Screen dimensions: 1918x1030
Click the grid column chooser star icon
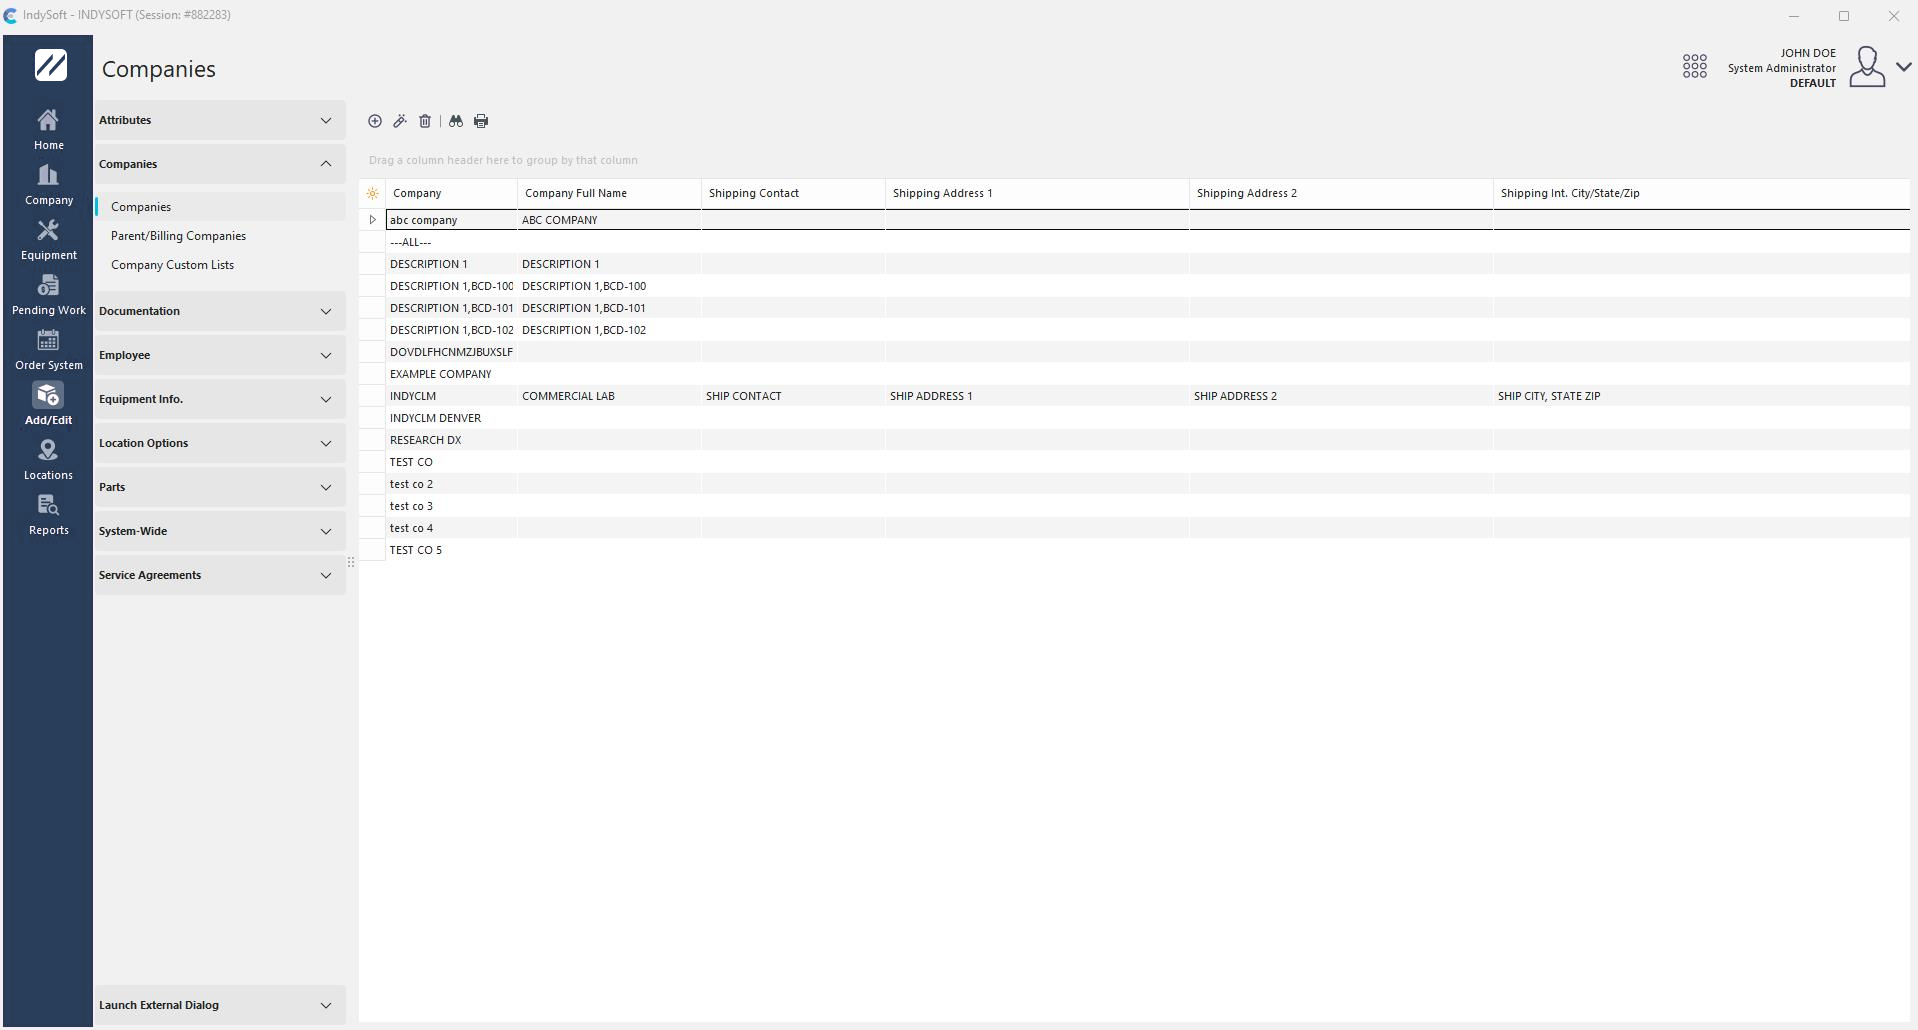(372, 193)
